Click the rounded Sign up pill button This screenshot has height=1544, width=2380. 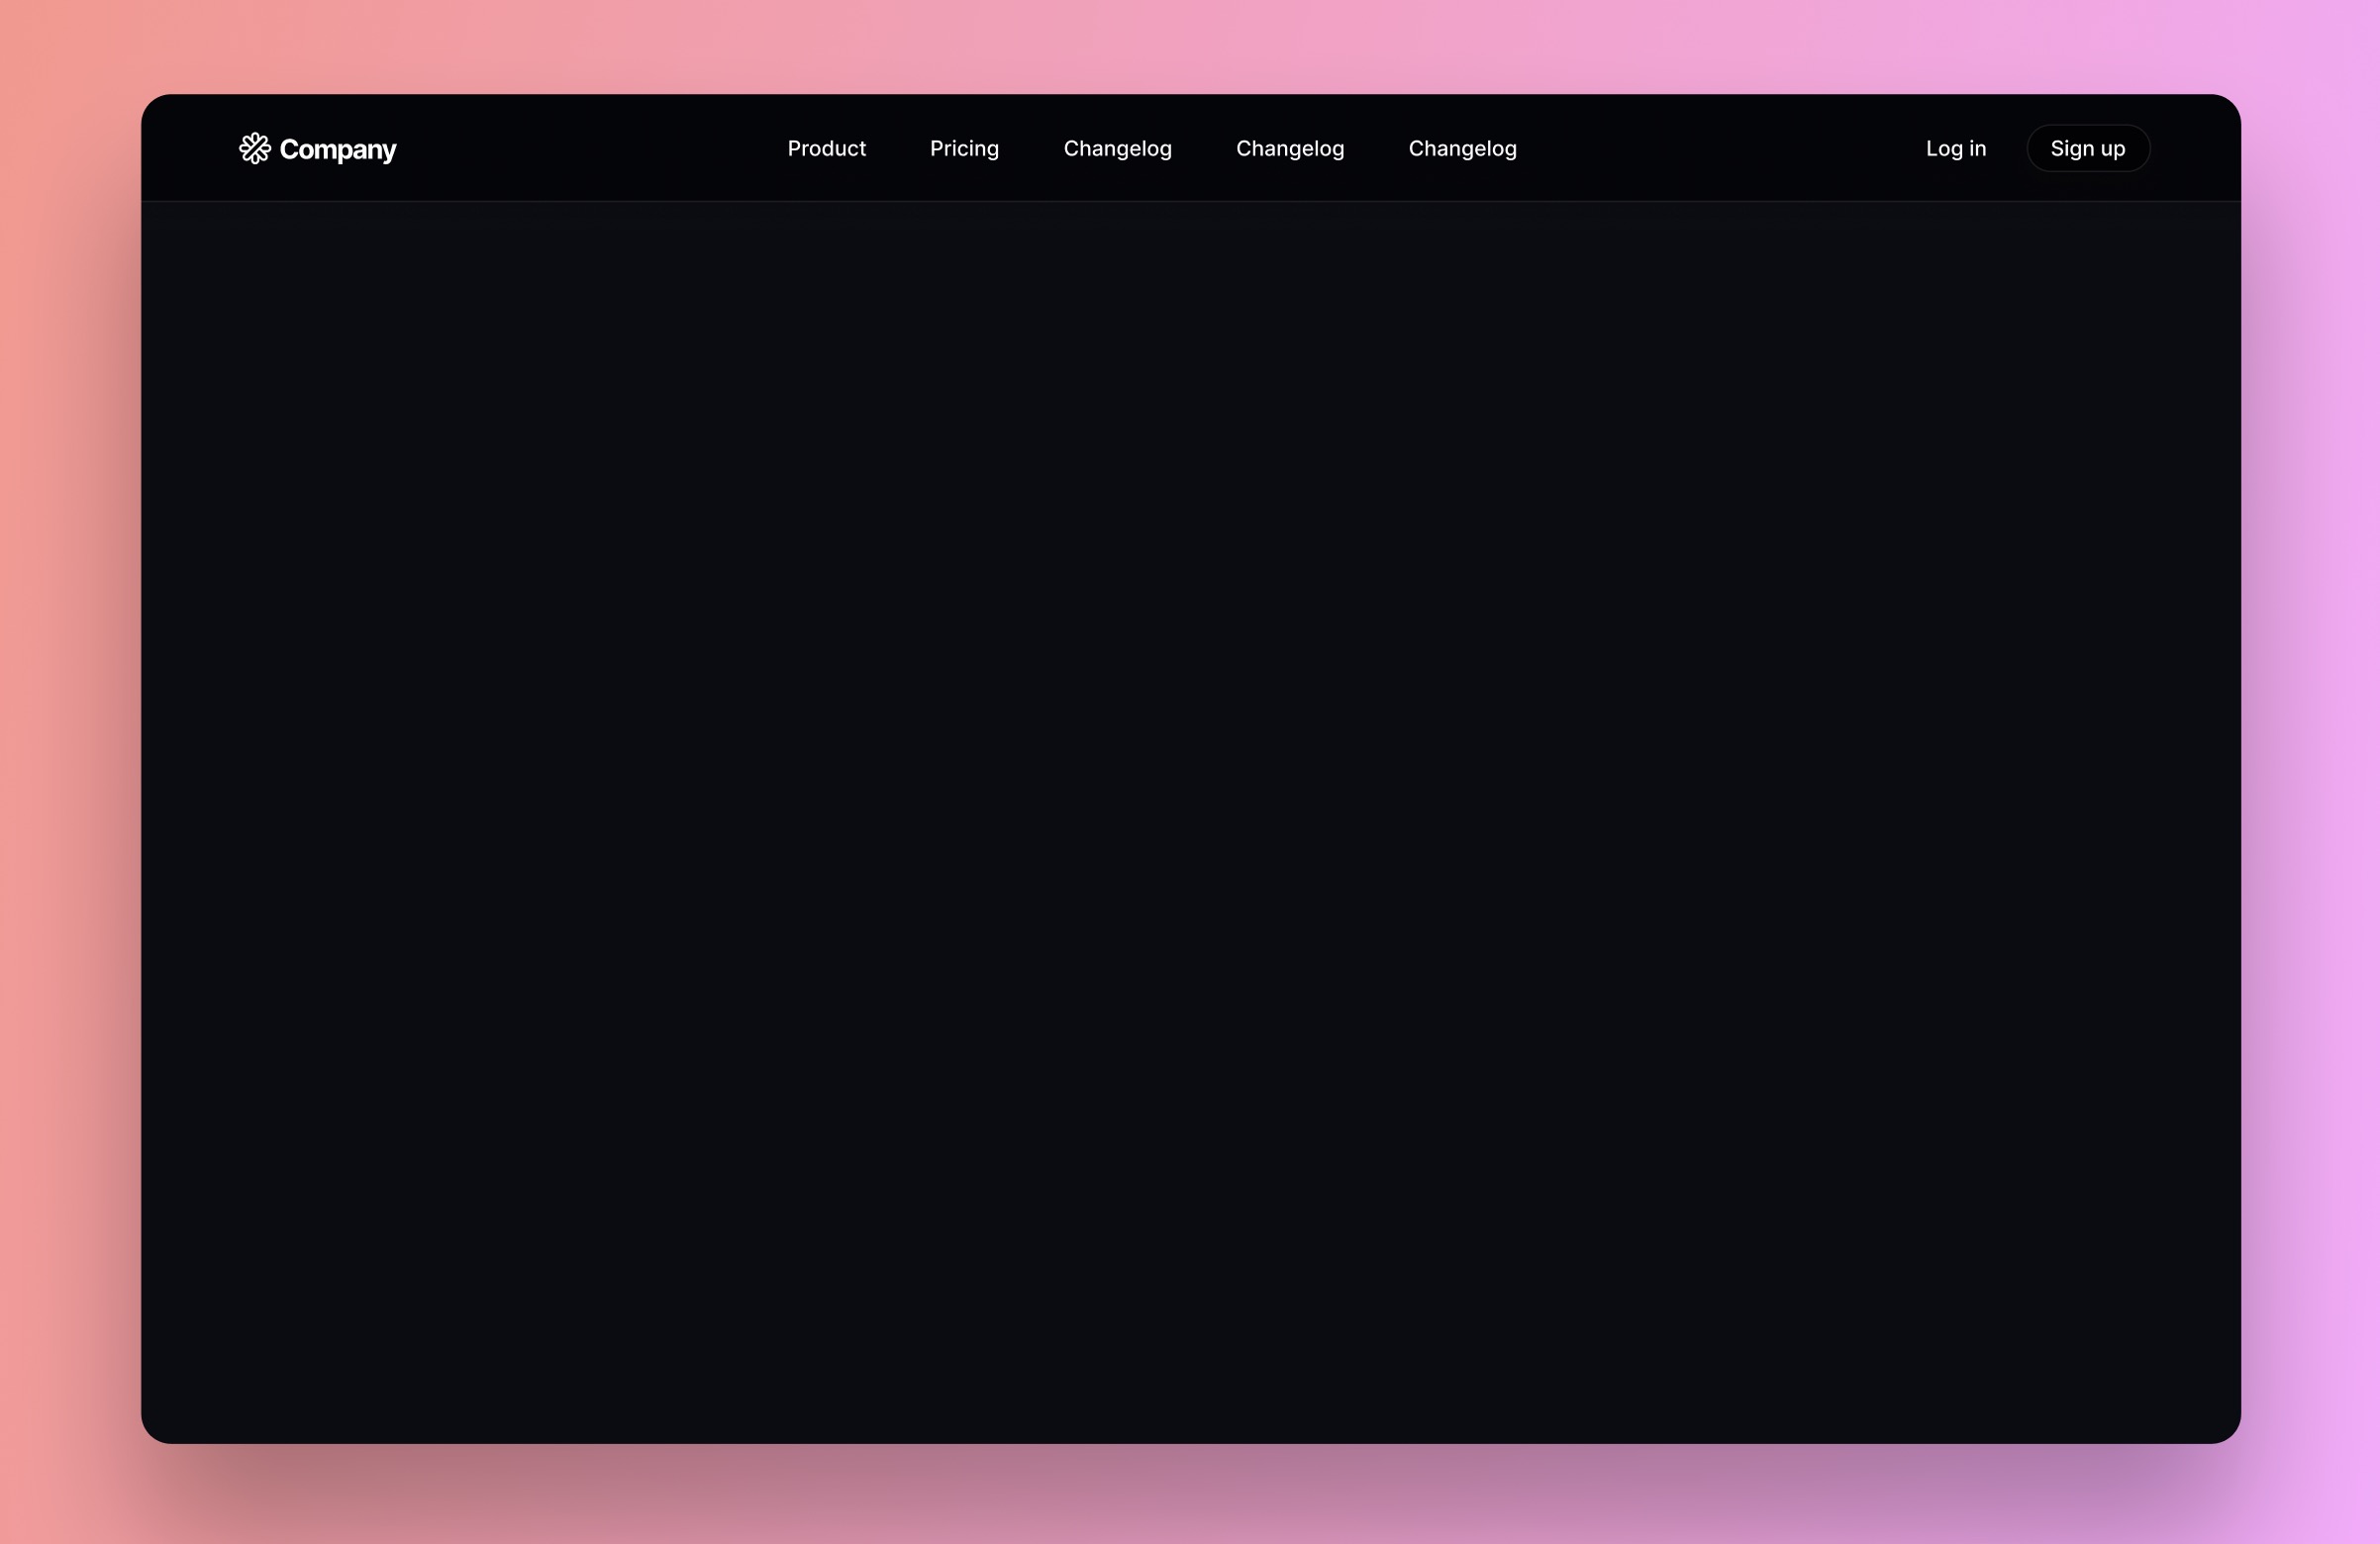2087,148
